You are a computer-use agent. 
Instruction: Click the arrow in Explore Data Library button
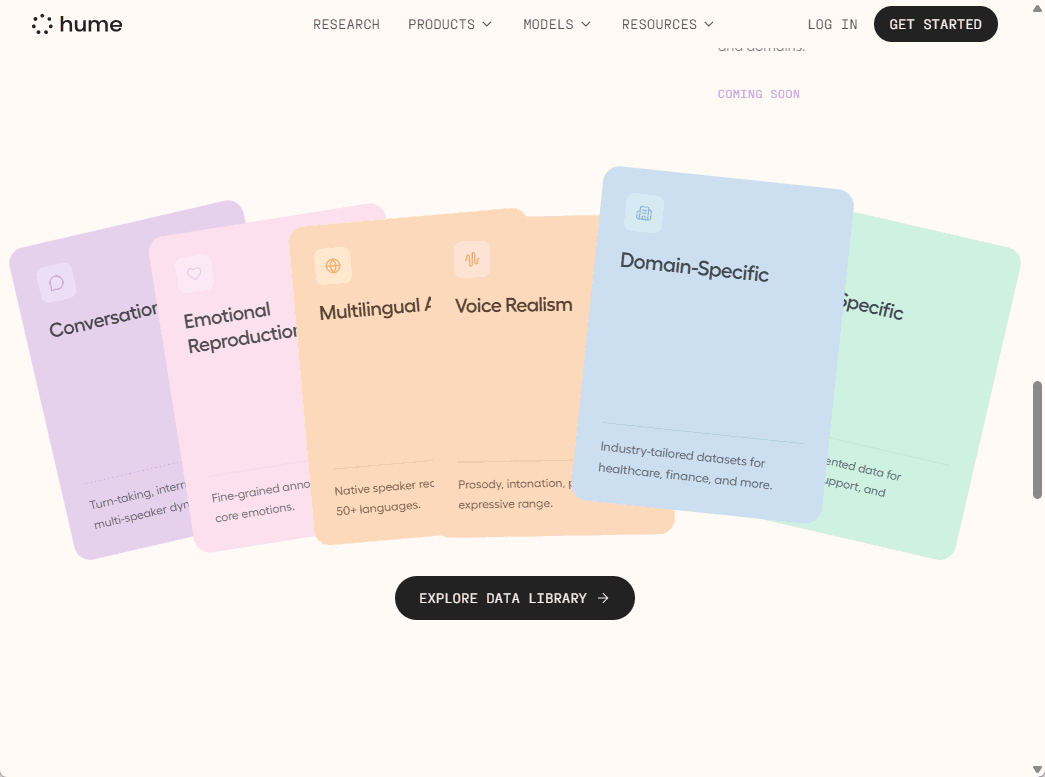pyautogui.click(x=603, y=598)
